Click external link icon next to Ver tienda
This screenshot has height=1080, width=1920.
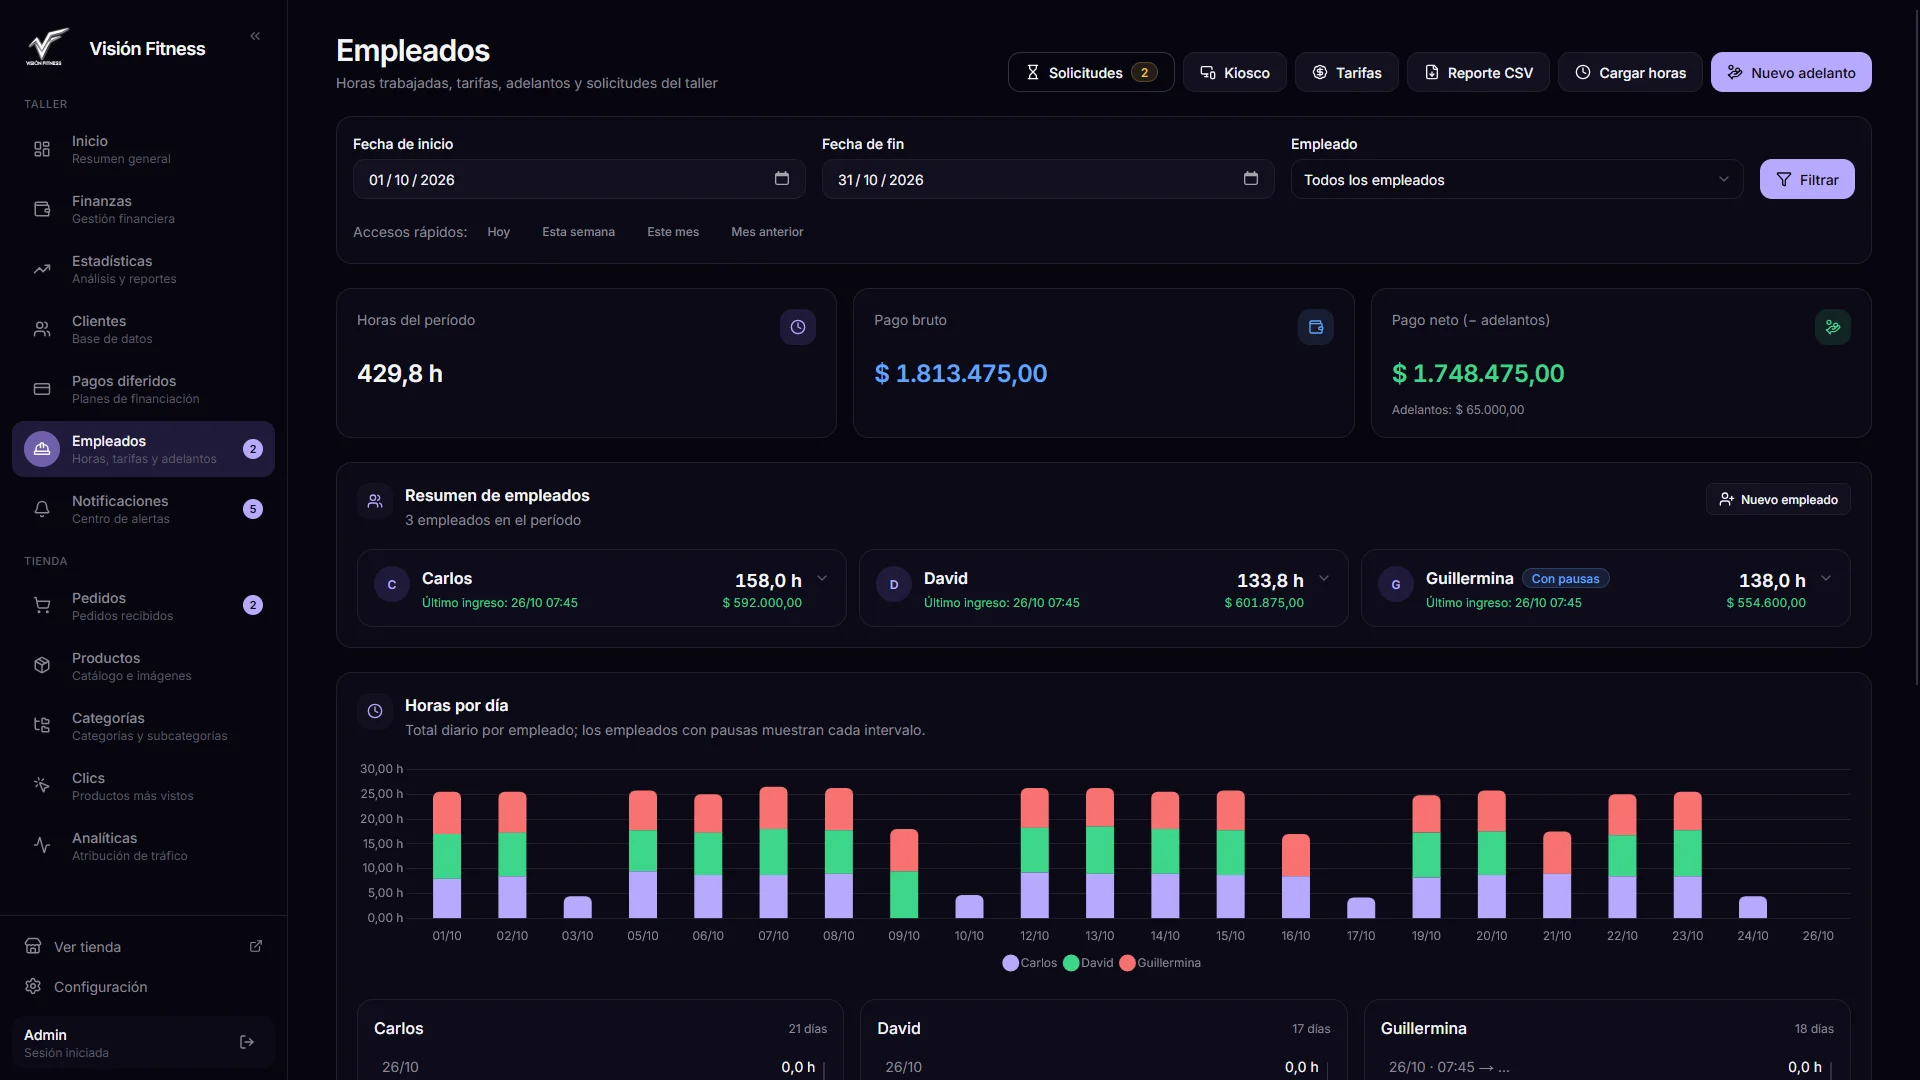pyautogui.click(x=256, y=946)
